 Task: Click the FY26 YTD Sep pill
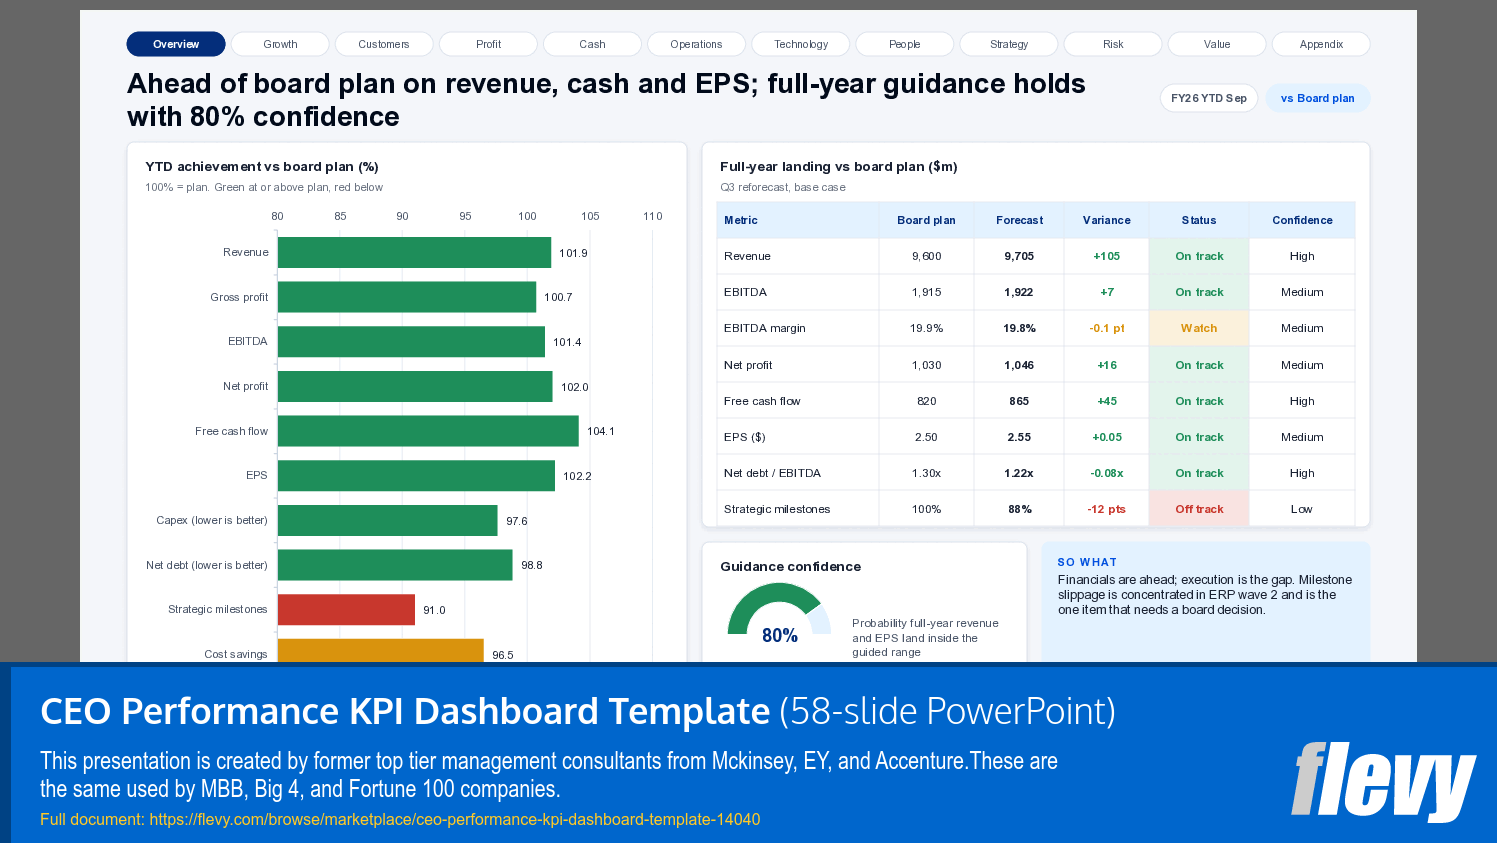1209,98
